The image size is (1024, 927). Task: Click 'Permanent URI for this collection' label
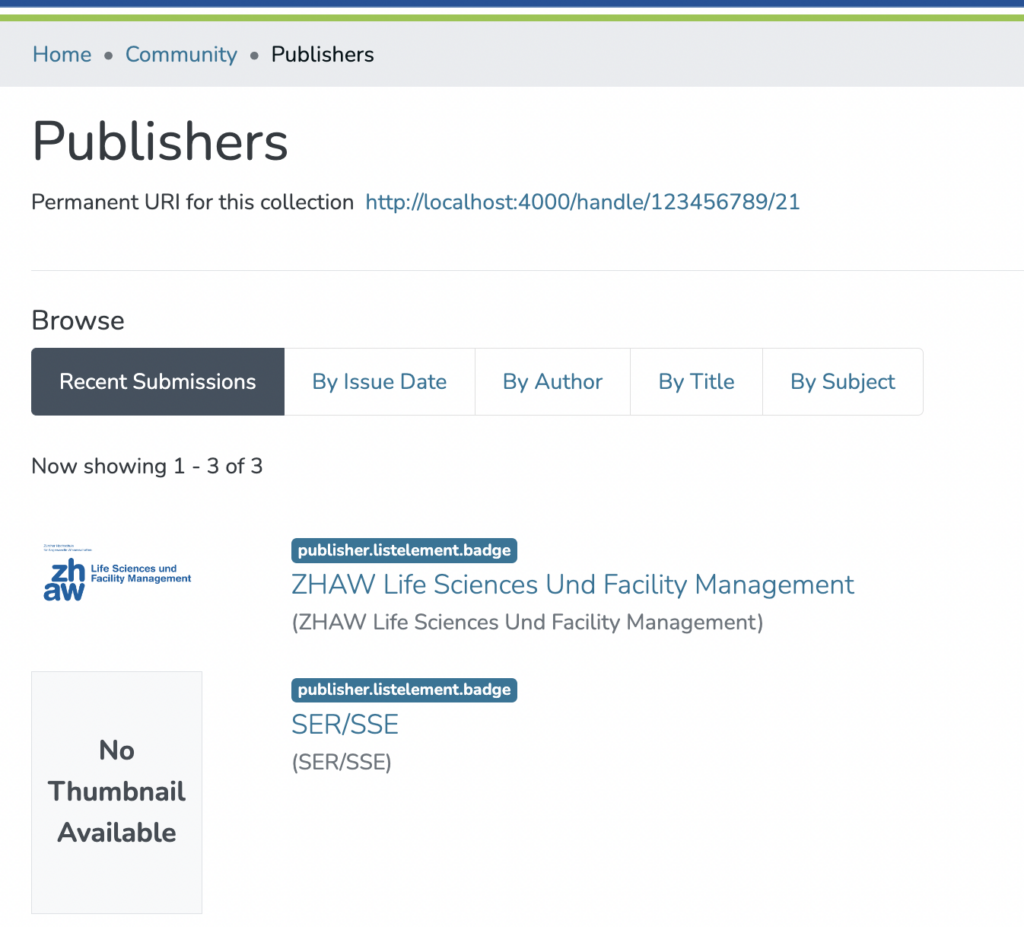[x=193, y=202]
